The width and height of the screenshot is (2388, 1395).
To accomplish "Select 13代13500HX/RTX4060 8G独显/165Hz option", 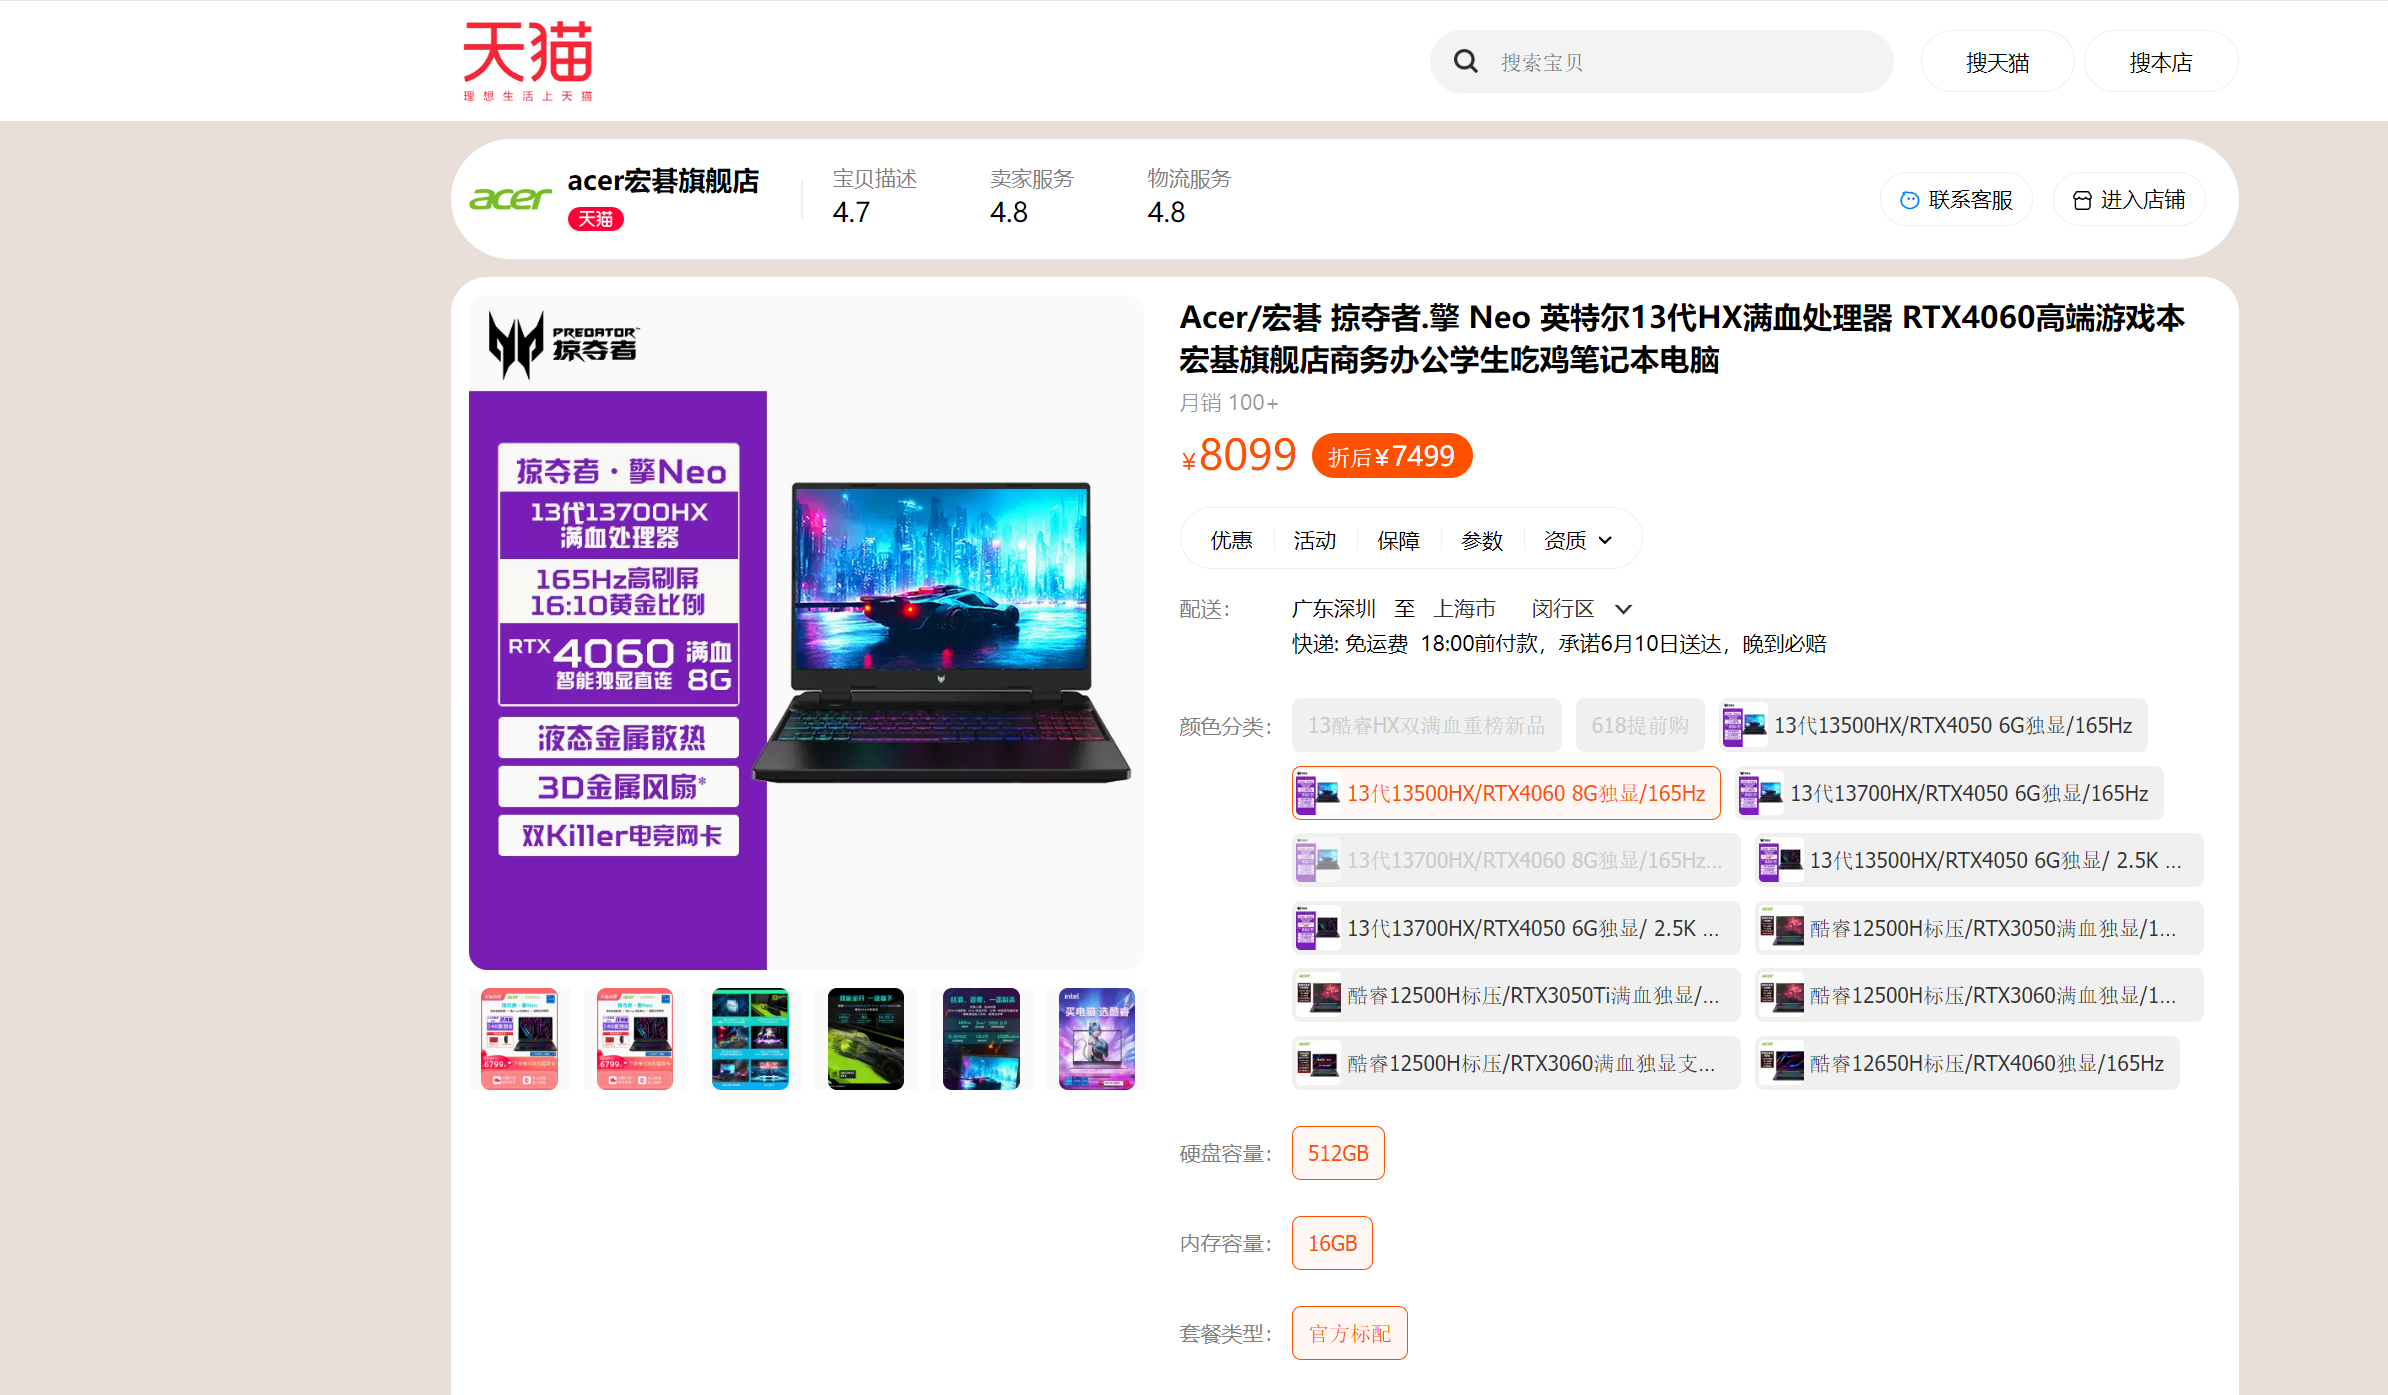I will click(x=1506, y=793).
